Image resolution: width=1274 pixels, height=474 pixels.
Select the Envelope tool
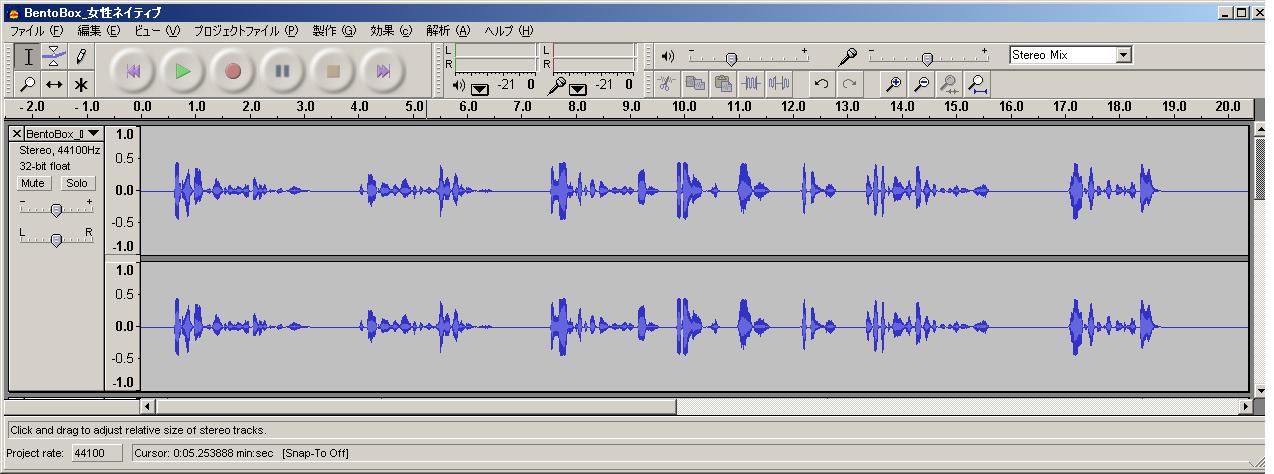click(54, 57)
